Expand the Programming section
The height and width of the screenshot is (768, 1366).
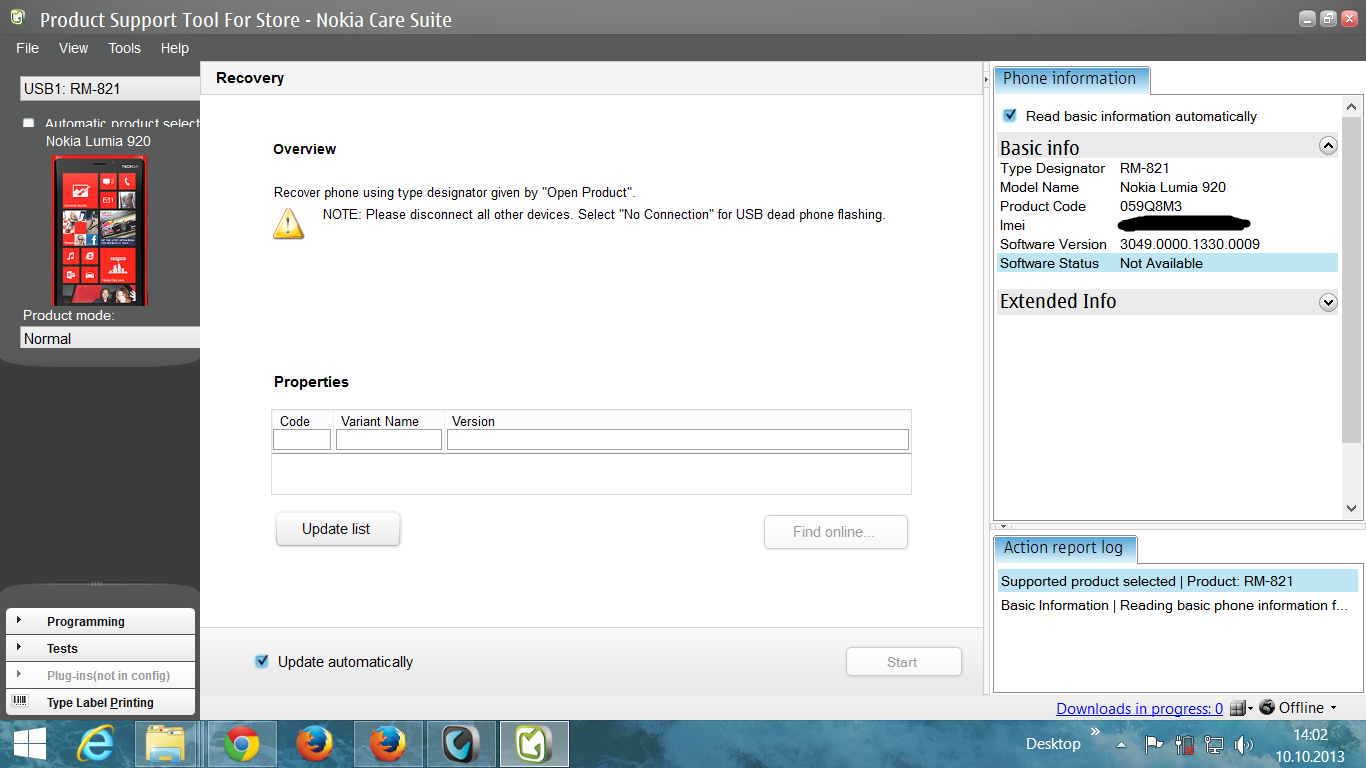[101, 621]
